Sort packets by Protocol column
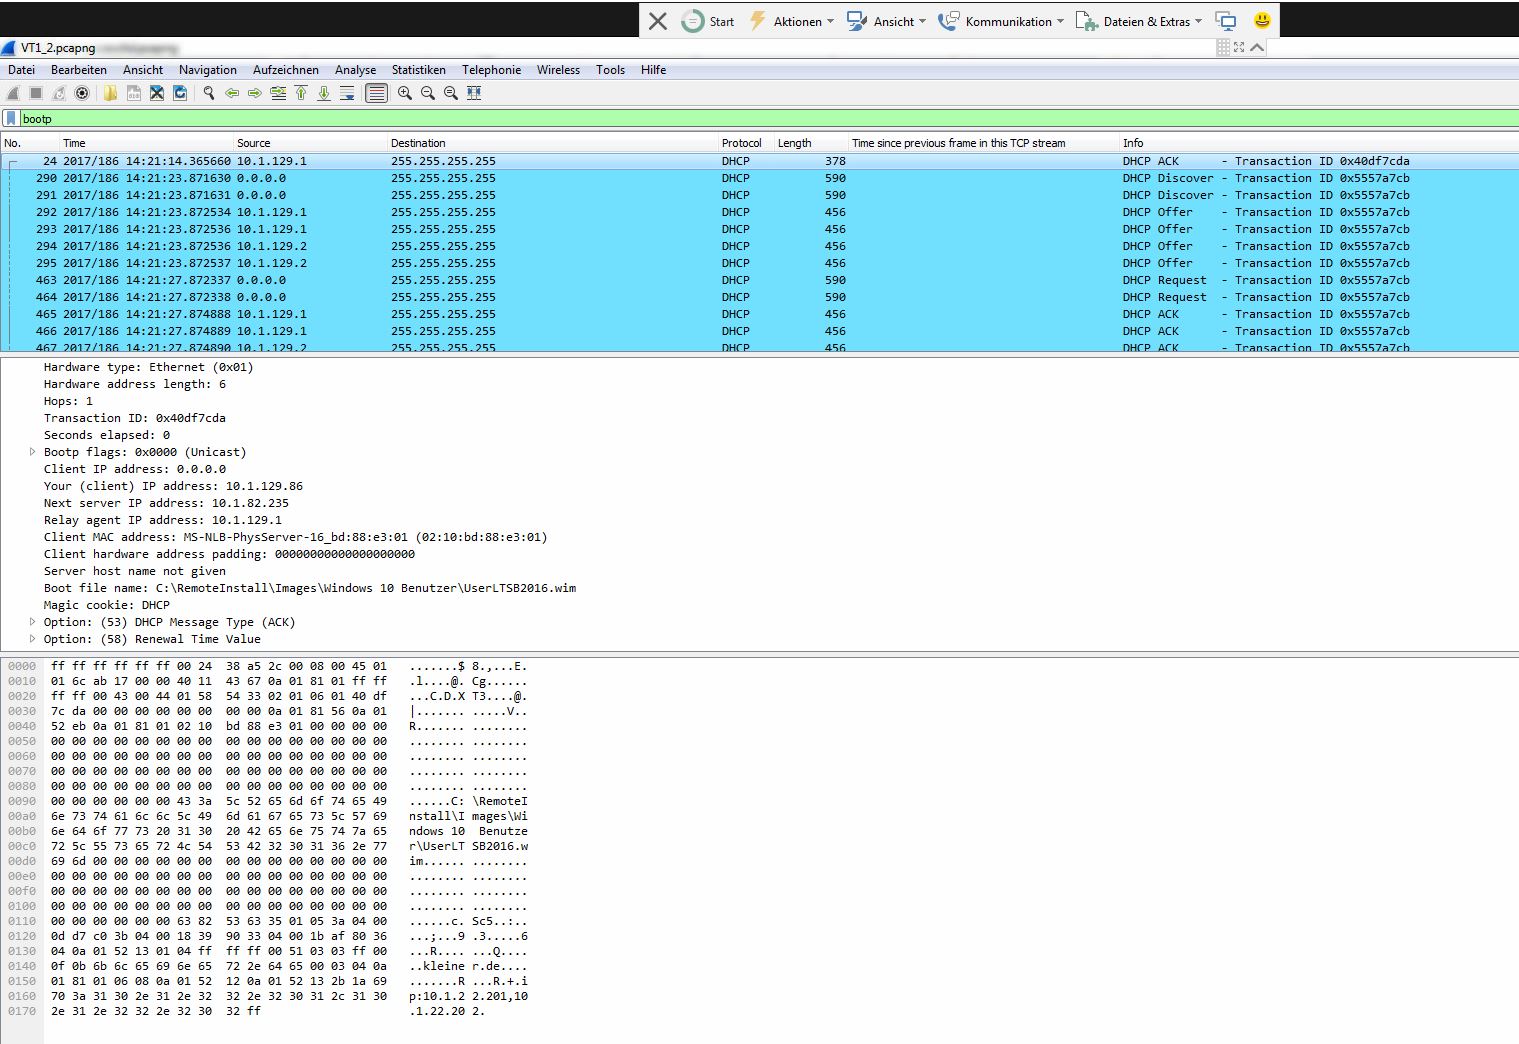 pos(746,143)
